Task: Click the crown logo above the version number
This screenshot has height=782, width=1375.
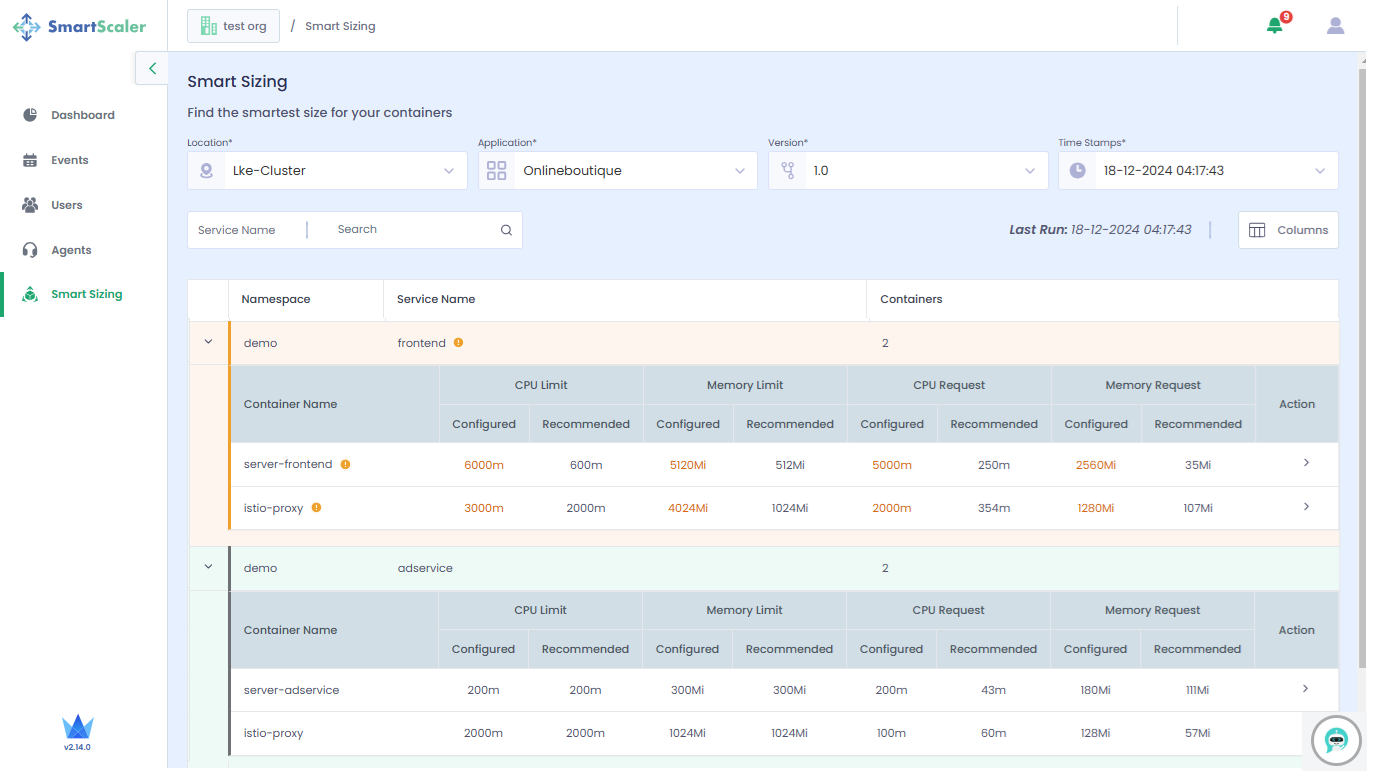Action: pos(77,727)
